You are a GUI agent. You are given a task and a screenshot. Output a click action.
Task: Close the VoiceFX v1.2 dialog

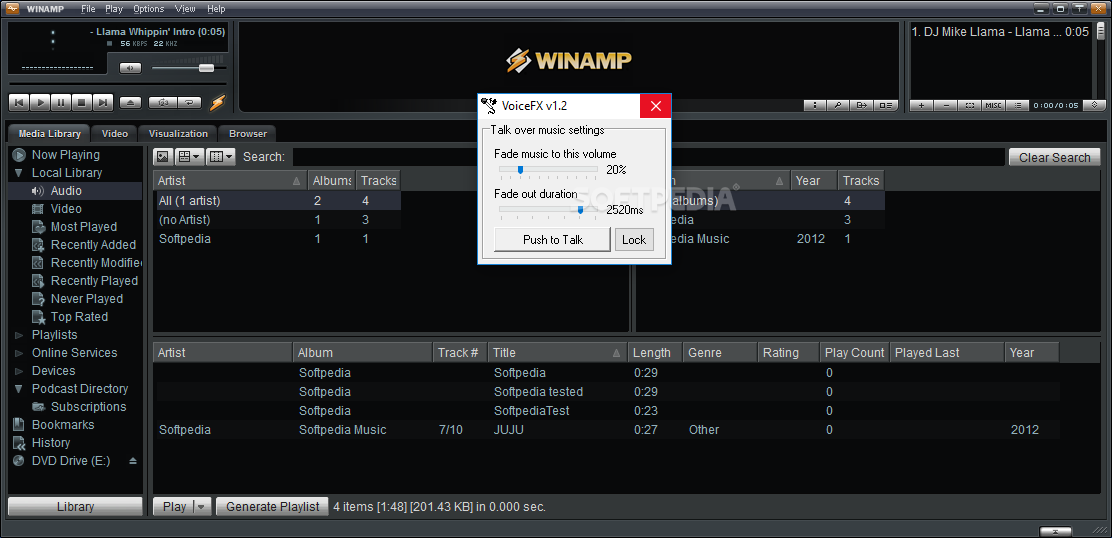[x=655, y=106]
